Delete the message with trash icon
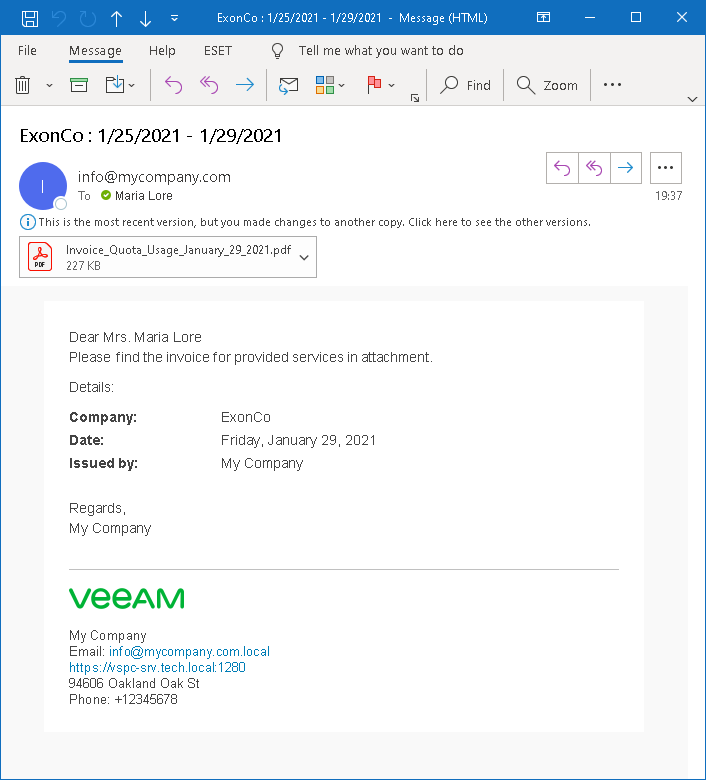The width and height of the screenshot is (706, 780). (x=23, y=85)
